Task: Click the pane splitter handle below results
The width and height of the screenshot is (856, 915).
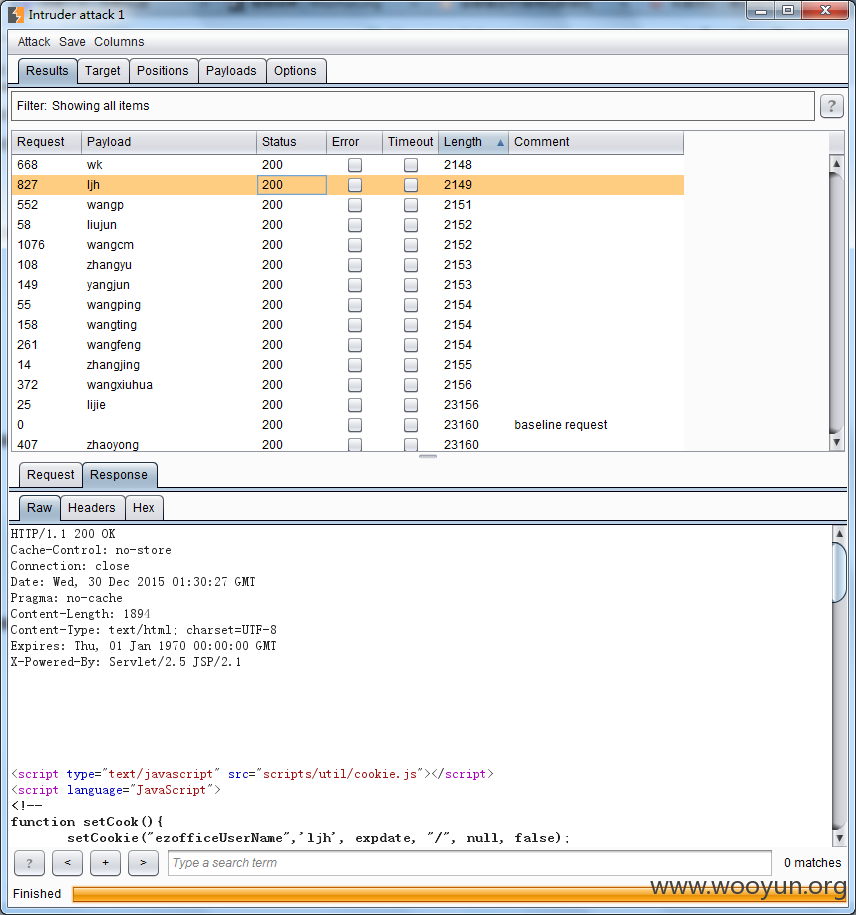Action: (x=428, y=456)
